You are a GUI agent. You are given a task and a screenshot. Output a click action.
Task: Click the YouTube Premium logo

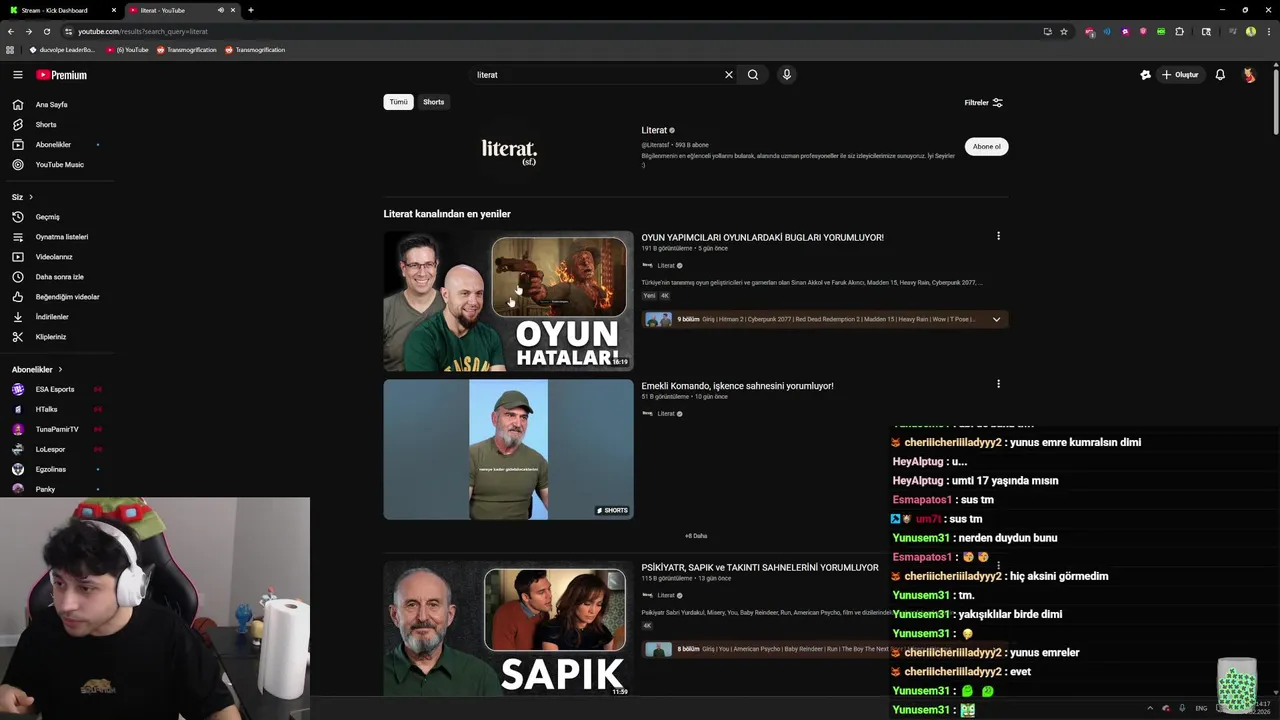62,75
